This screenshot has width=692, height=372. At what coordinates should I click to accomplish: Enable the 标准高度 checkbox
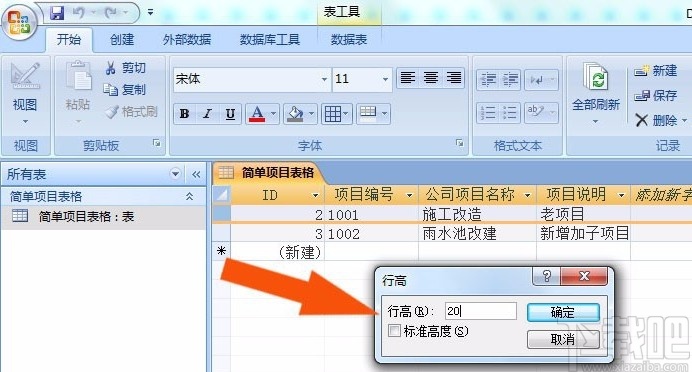tap(394, 331)
